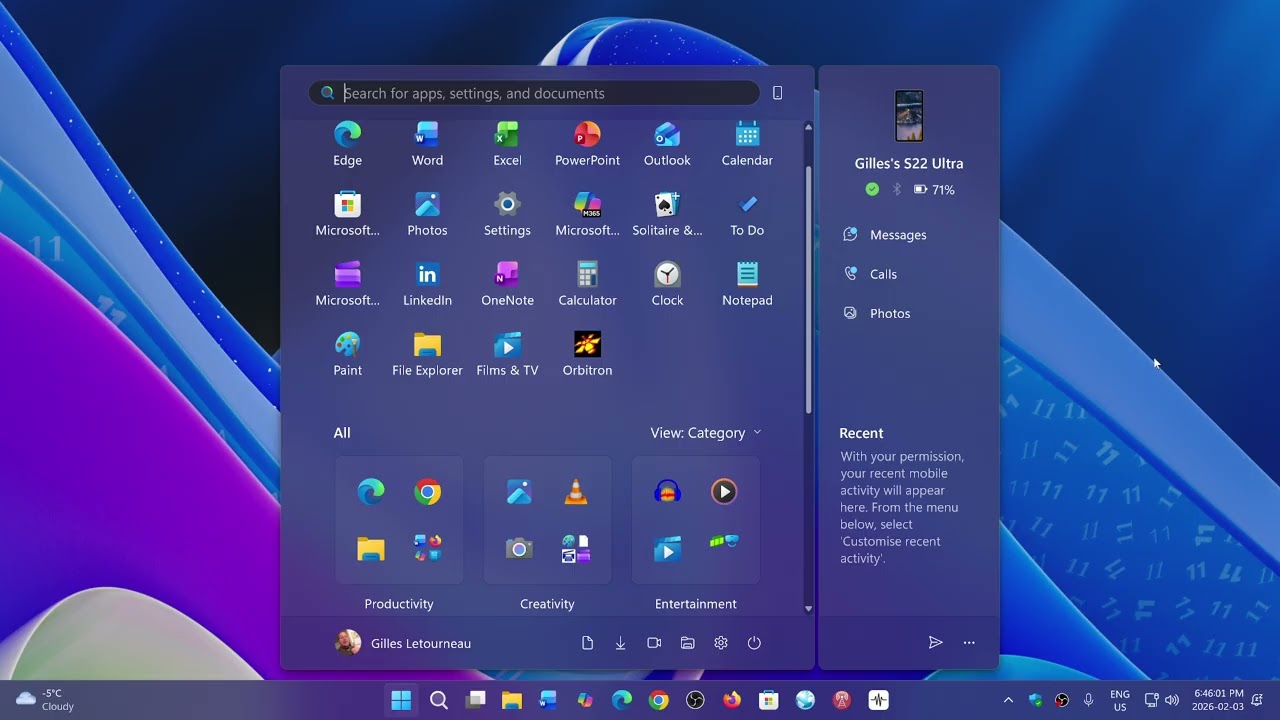Open the Clock app
Image resolution: width=1280 pixels, height=720 pixels.
[x=667, y=285]
